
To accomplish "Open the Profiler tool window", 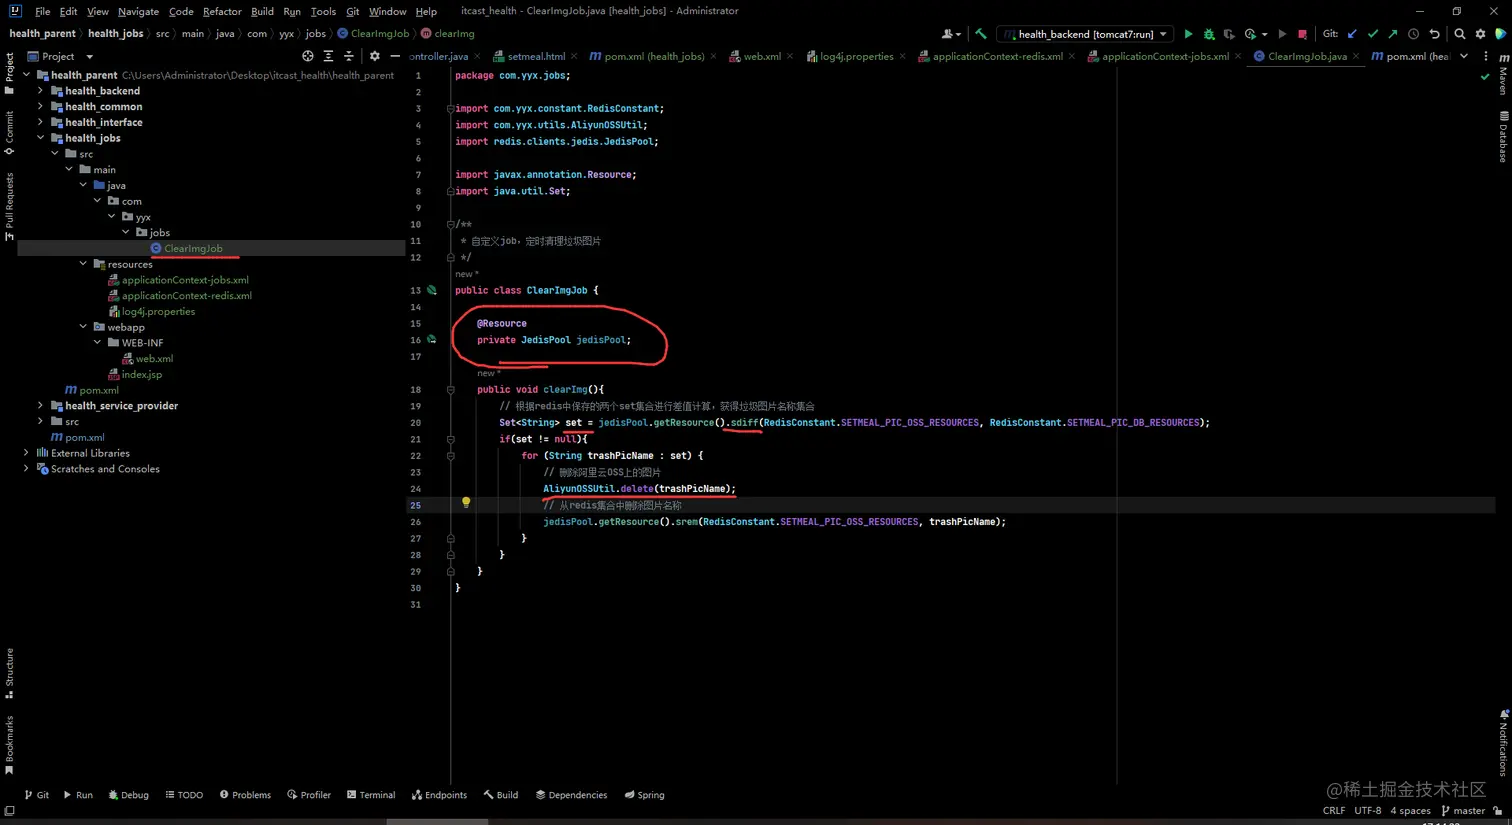I will (309, 795).
